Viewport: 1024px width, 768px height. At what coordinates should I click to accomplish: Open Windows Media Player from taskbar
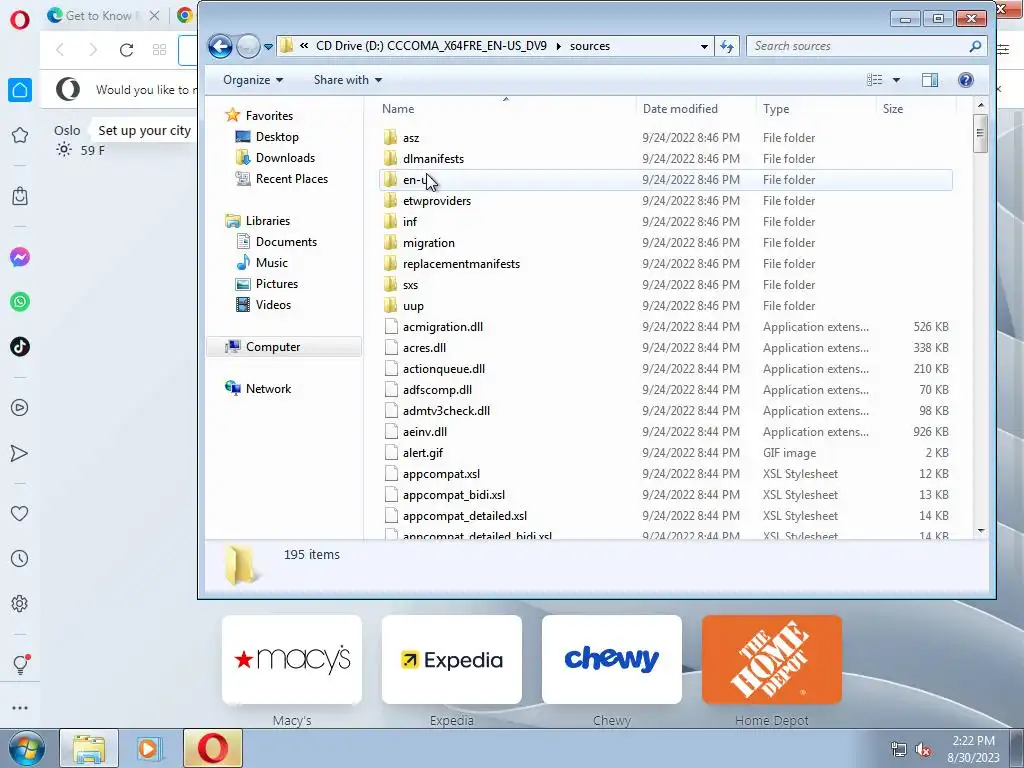[x=150, y=748]
